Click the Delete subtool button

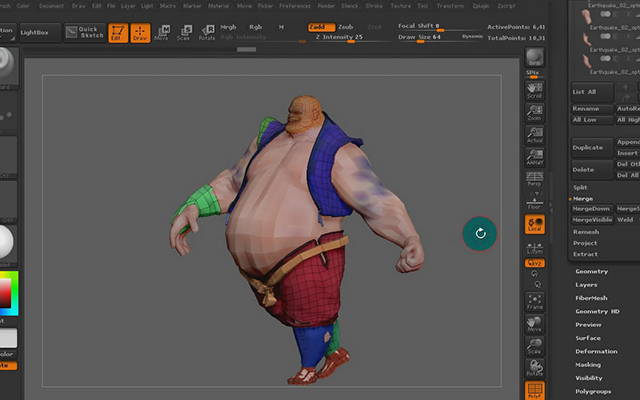[592, 169]
